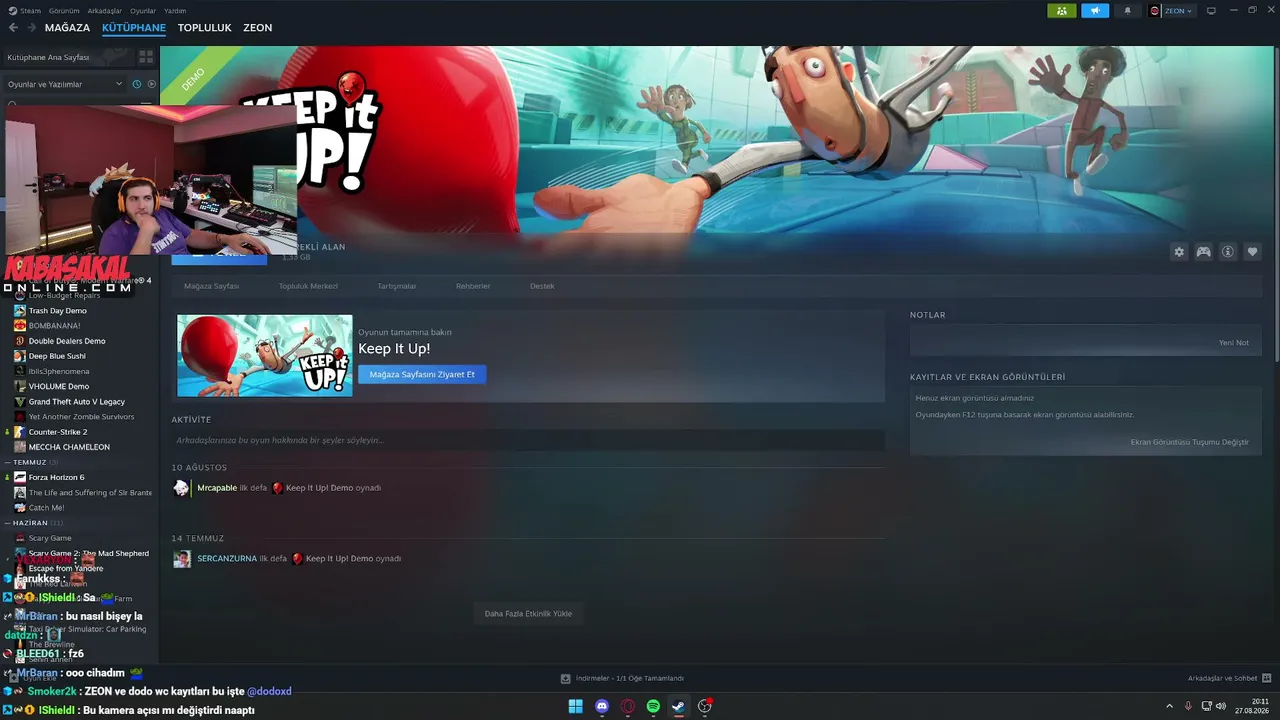Viewport: 1280px width, 720px height.
Task: Open Oyunlar ve Yazılımlar filter dropdown
Action: pos(65,84)
